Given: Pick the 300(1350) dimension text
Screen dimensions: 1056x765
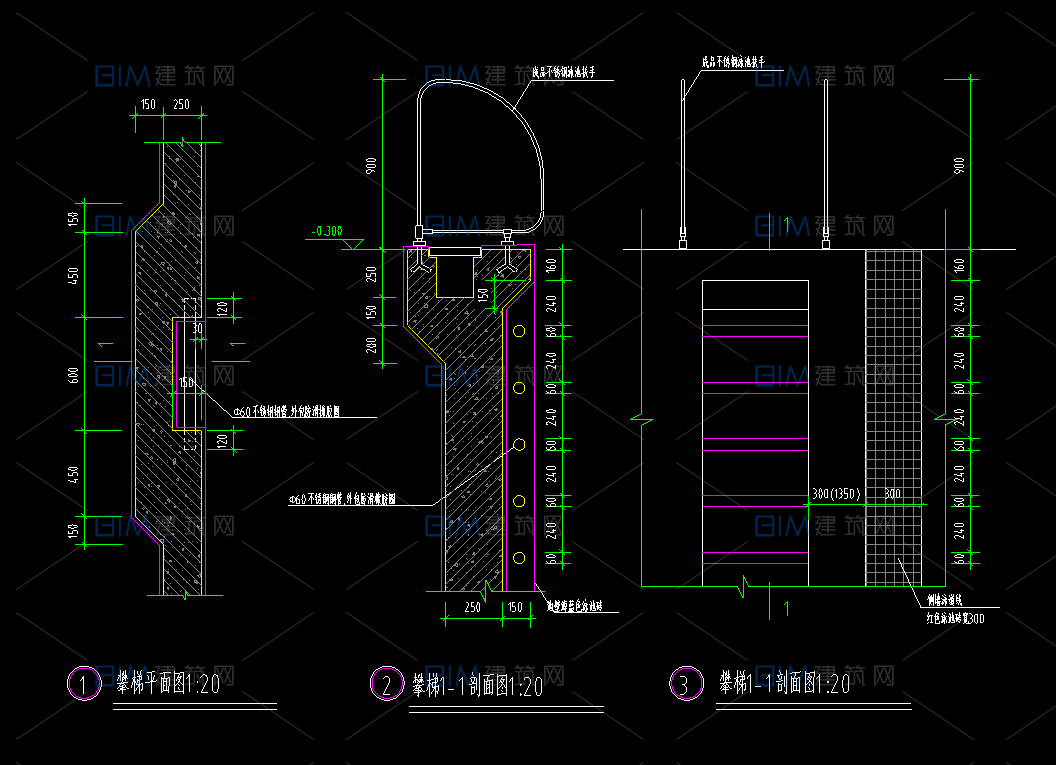Looking at the screenshot, I should click(836, 494).
